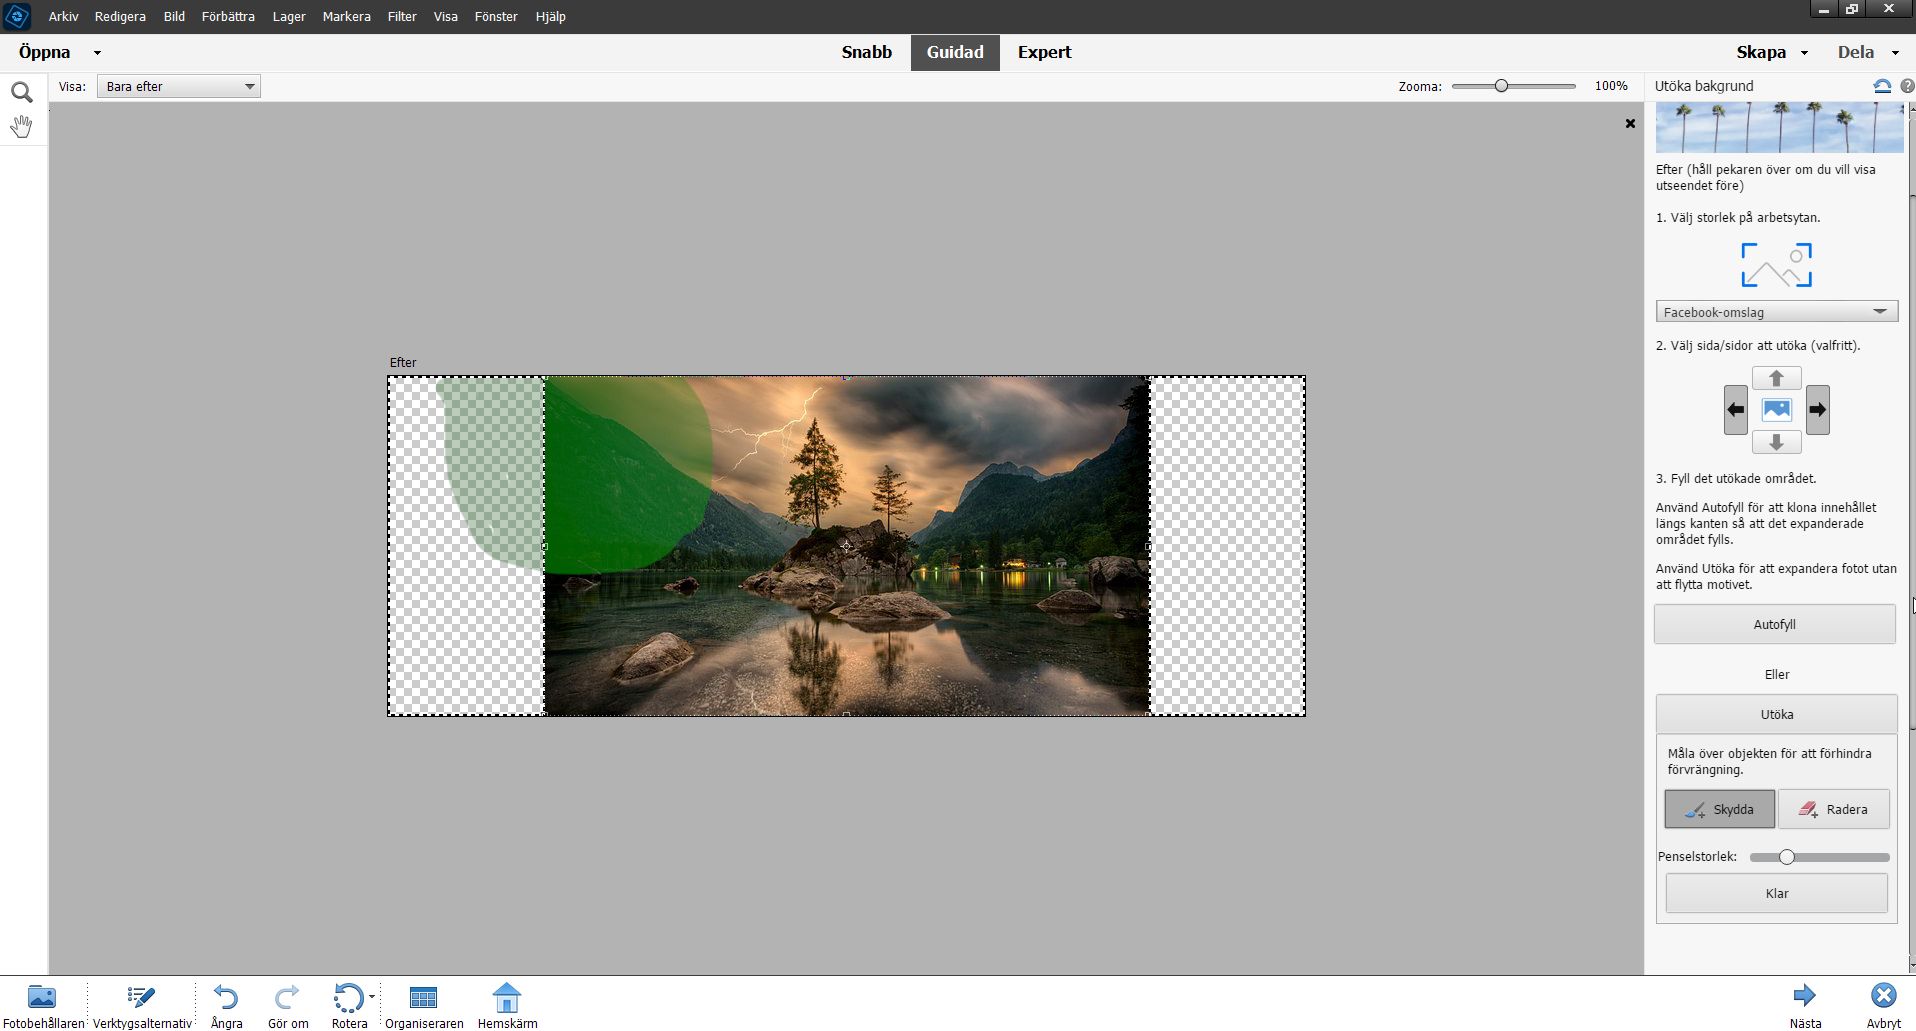Switch to the Guidad tab

click(x=955, y=53)
